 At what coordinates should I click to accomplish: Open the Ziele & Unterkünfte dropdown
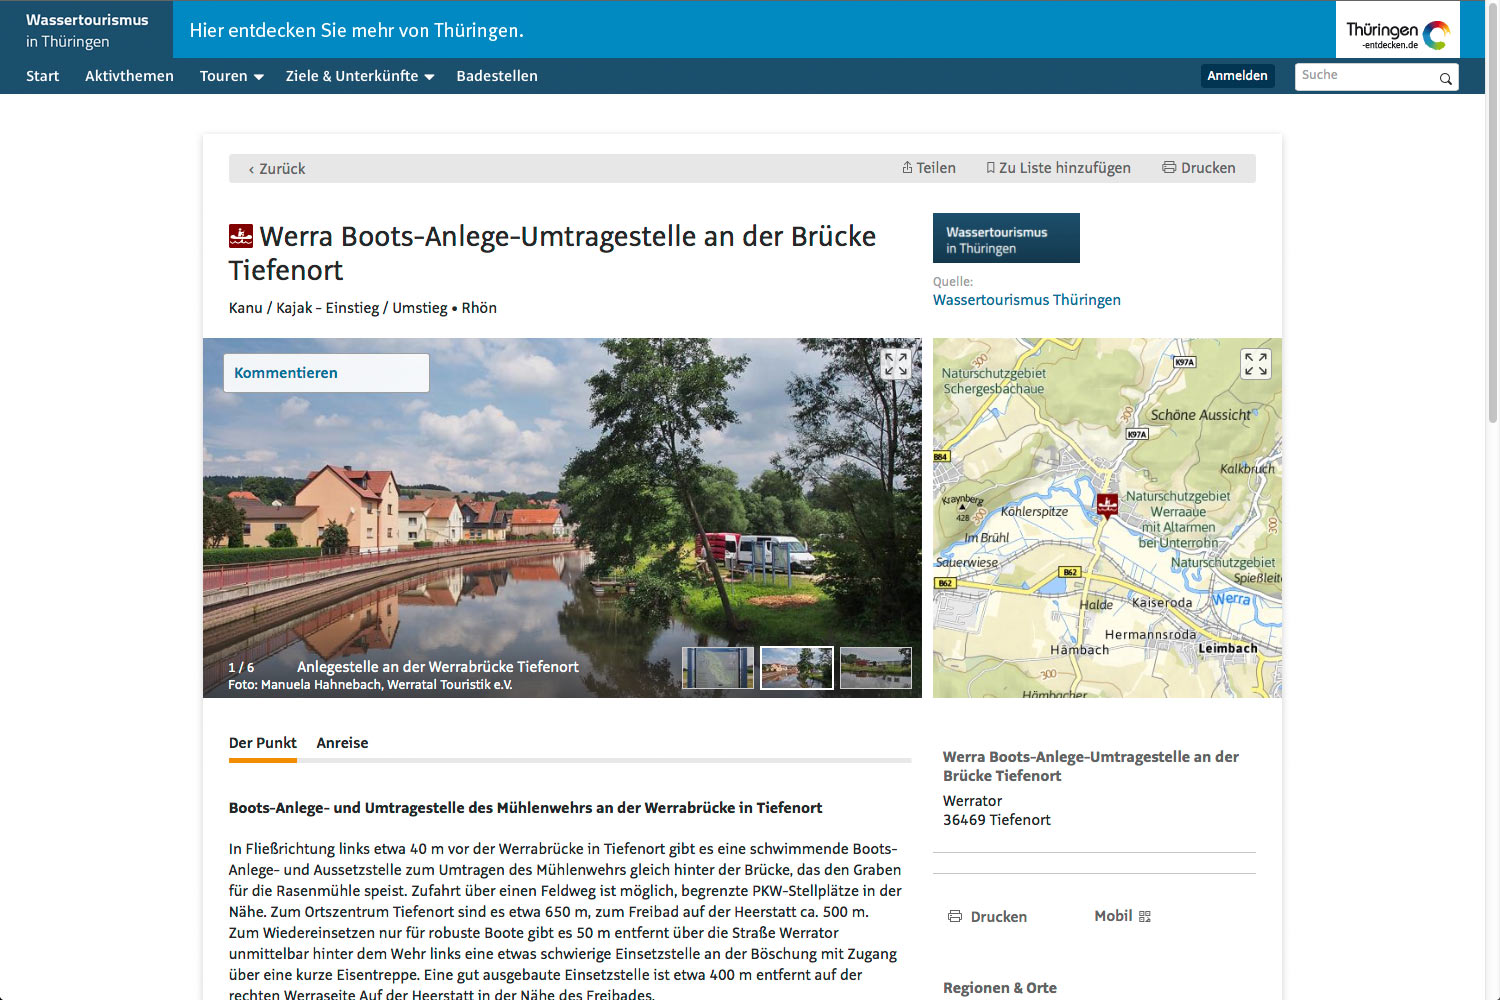point(360,76)
